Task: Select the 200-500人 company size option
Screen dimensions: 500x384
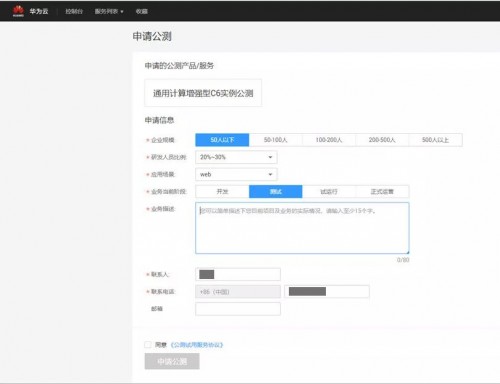Action: pyautogui.click(x=382, y=140)
